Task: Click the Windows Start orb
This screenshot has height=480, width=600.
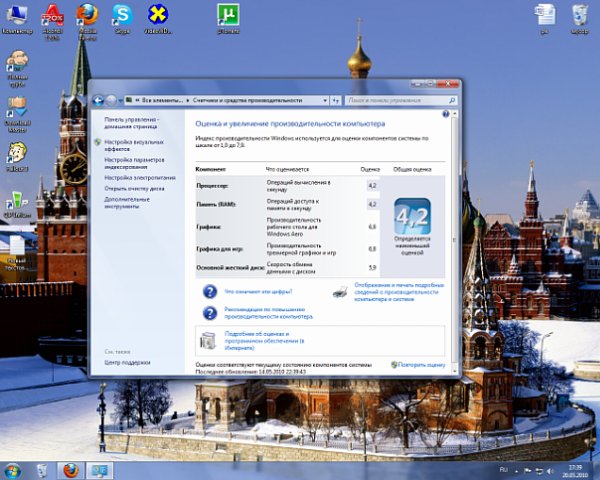Action: [12, 471]
